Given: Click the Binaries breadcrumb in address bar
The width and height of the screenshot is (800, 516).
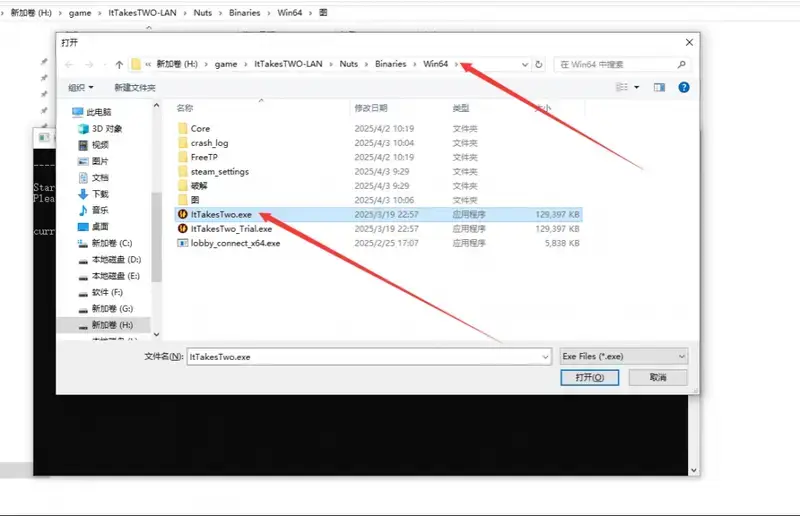Looking at the screenshot, I should point(391,64).
